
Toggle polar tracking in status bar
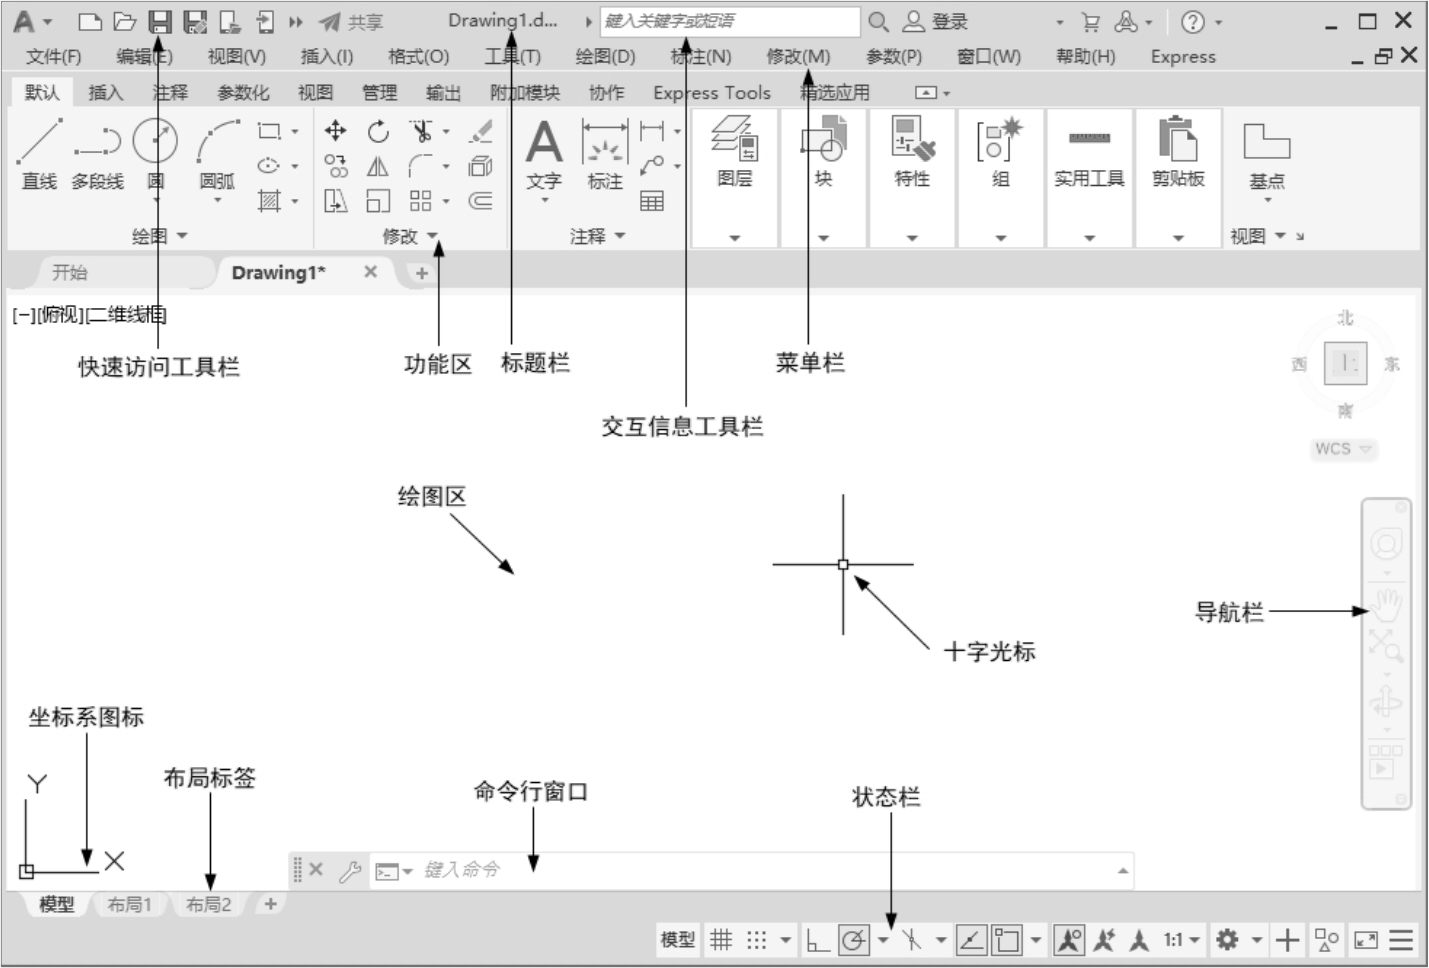[x=853, y=940]
